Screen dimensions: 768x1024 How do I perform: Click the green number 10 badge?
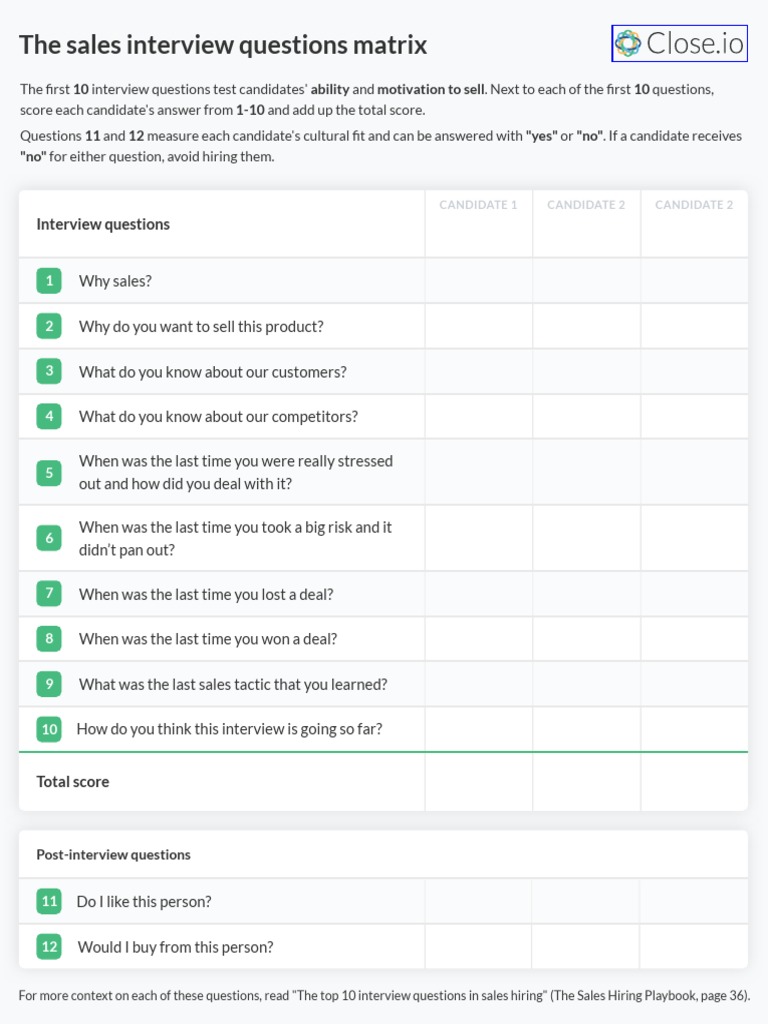point(49,729)
